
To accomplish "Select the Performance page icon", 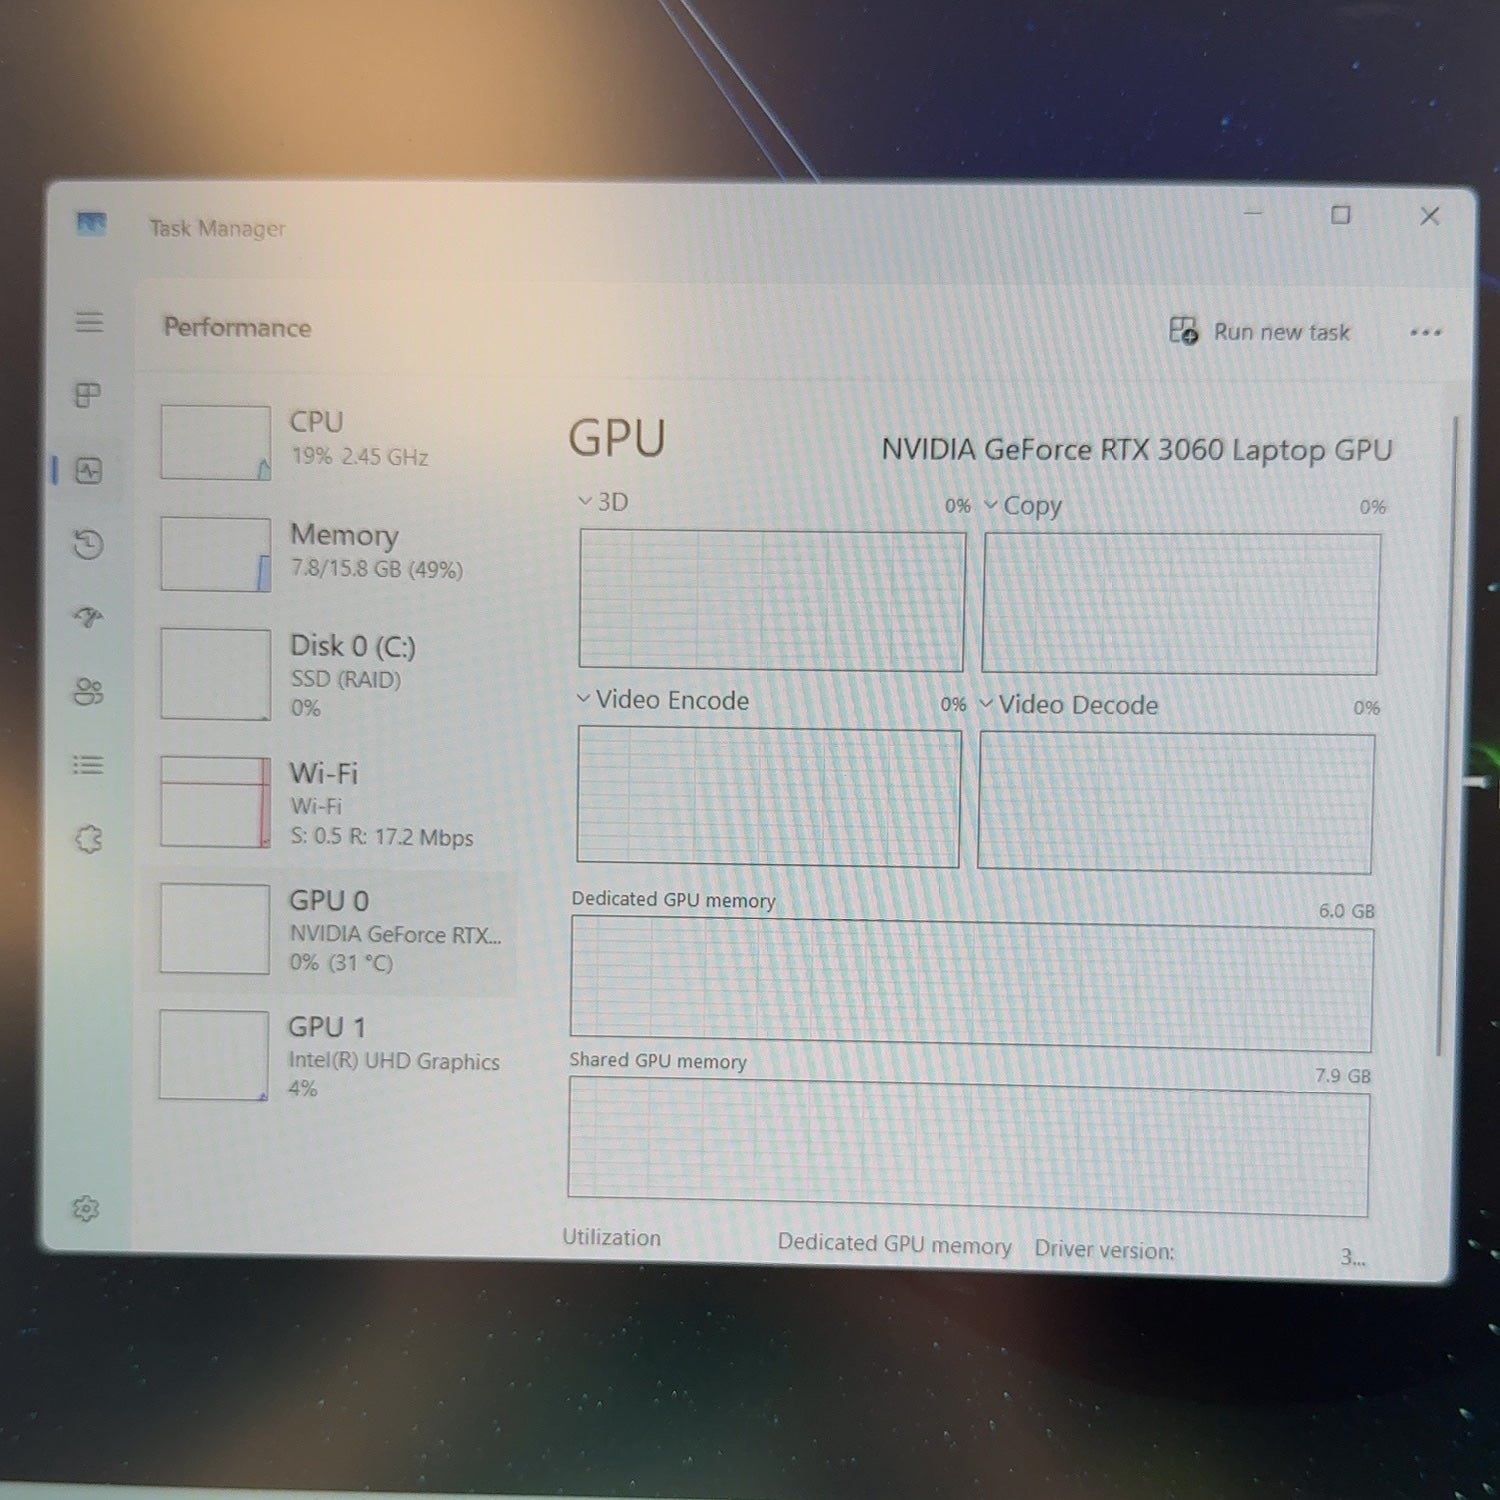I will click(89, 470).
